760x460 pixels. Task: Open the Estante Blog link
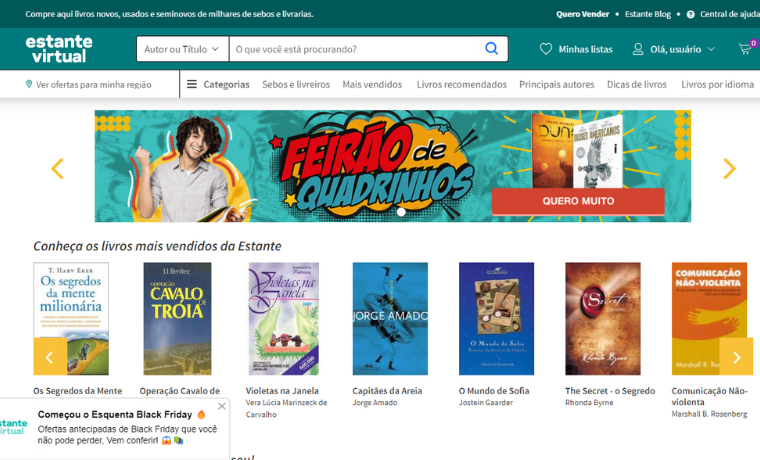point(648,14)
